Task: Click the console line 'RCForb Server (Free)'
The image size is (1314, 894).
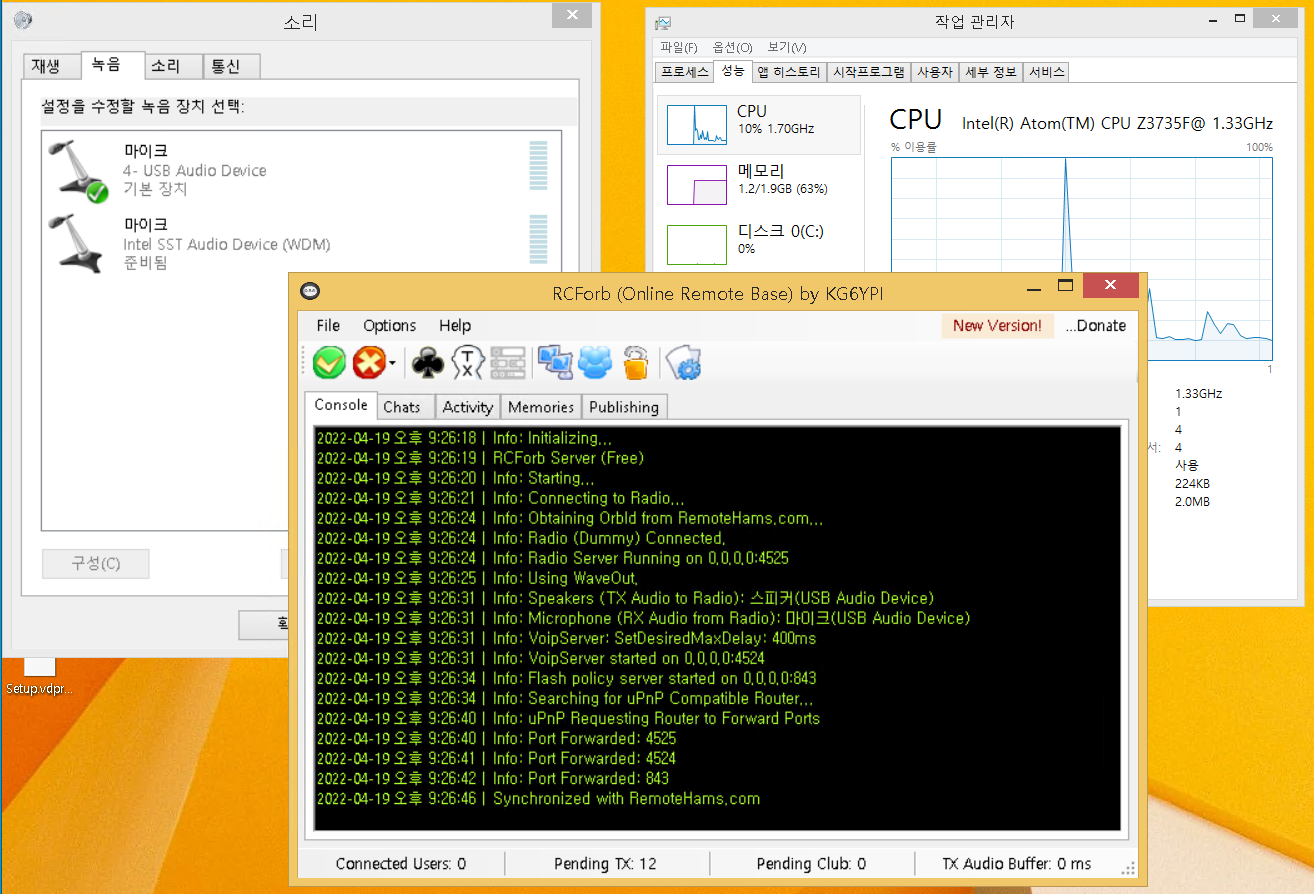Action: tap(480, 458)
